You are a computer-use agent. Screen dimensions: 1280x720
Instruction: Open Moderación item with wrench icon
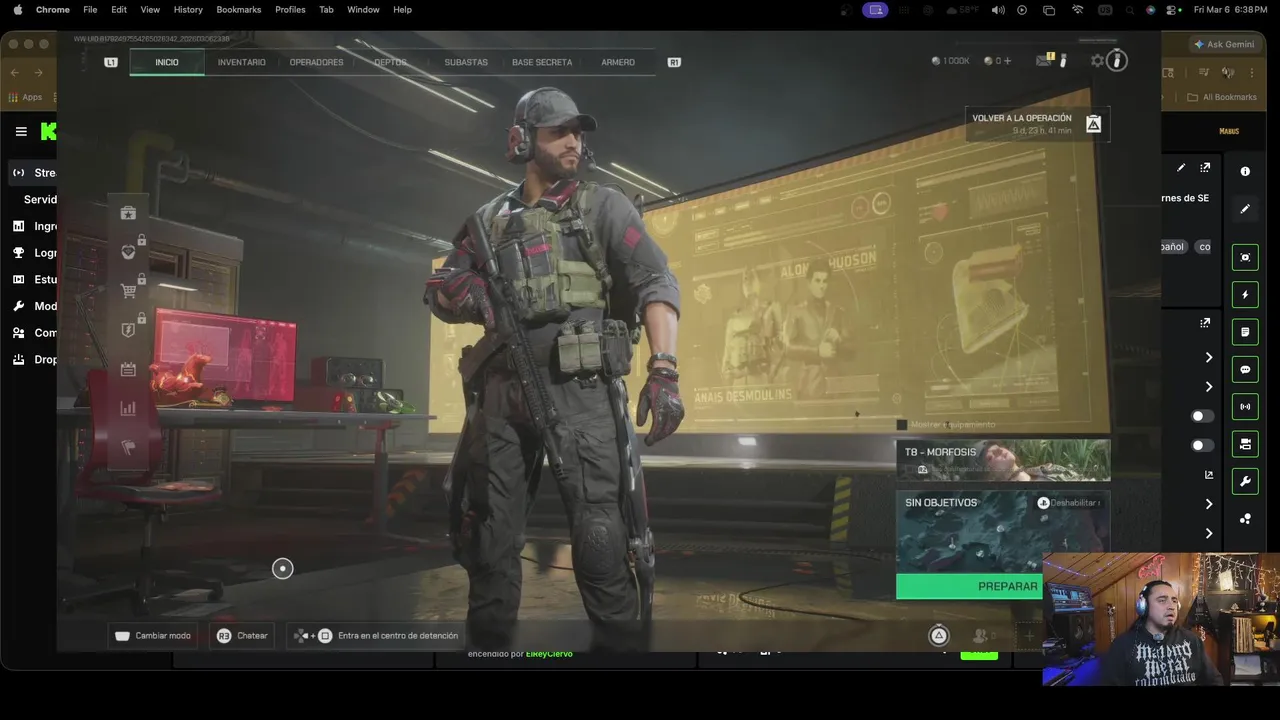[x=34, y=306]
